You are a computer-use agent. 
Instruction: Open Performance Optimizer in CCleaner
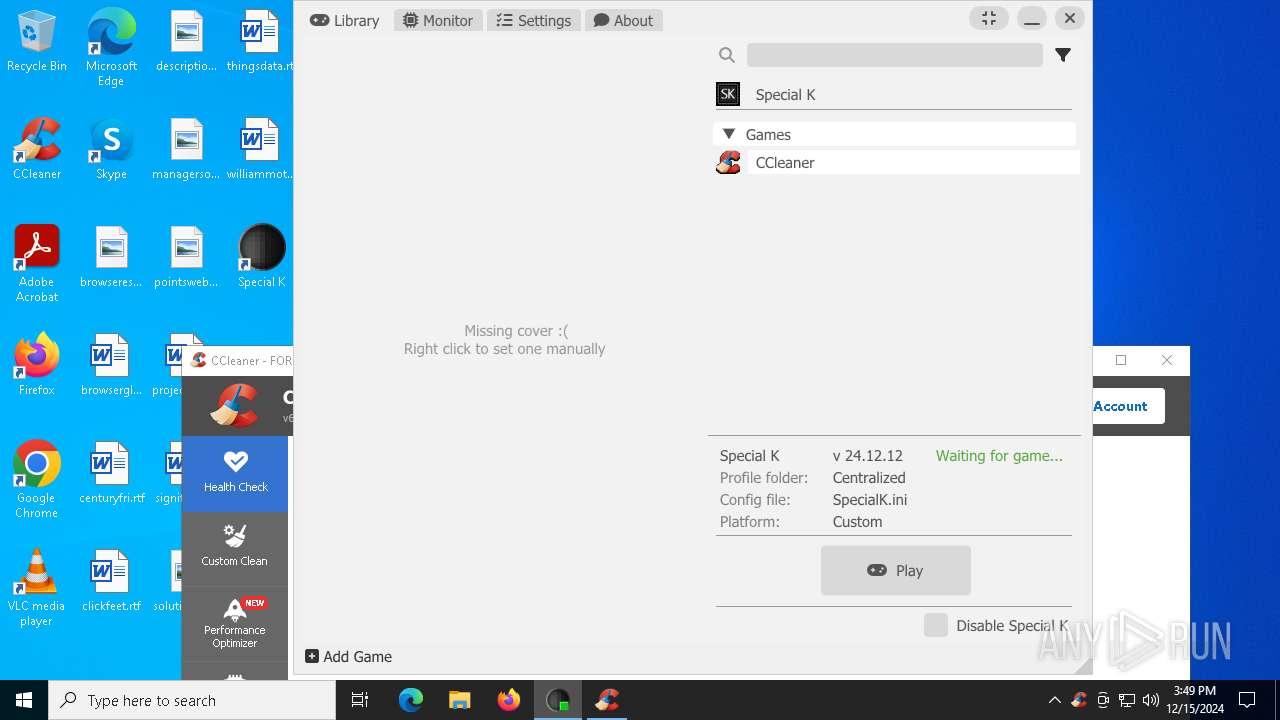click(x=235, y=622)
